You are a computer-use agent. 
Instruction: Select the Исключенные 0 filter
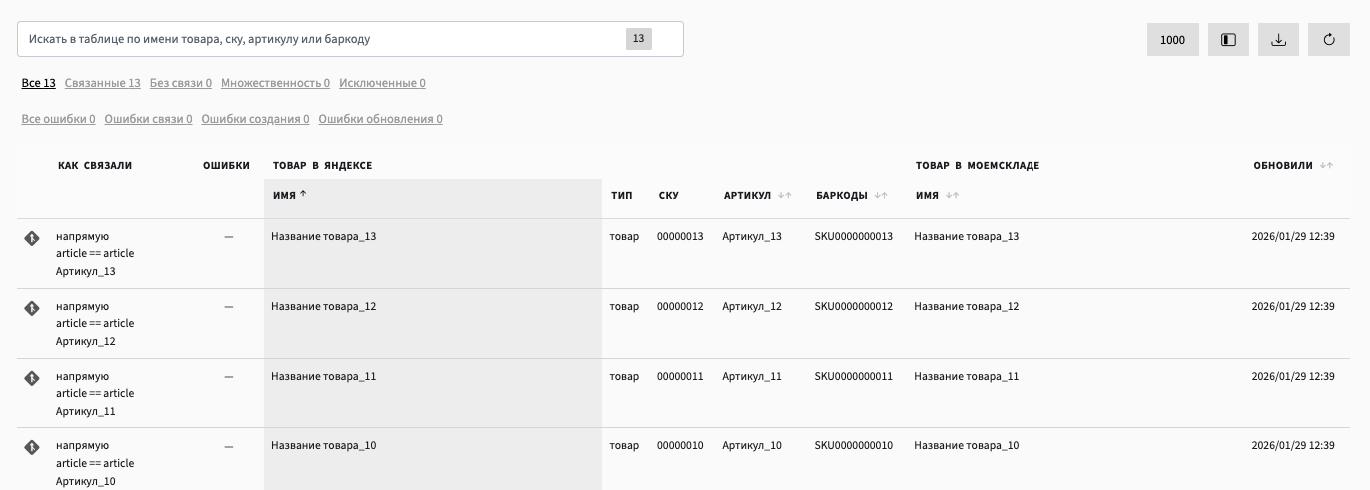click(x=383, y=83)
